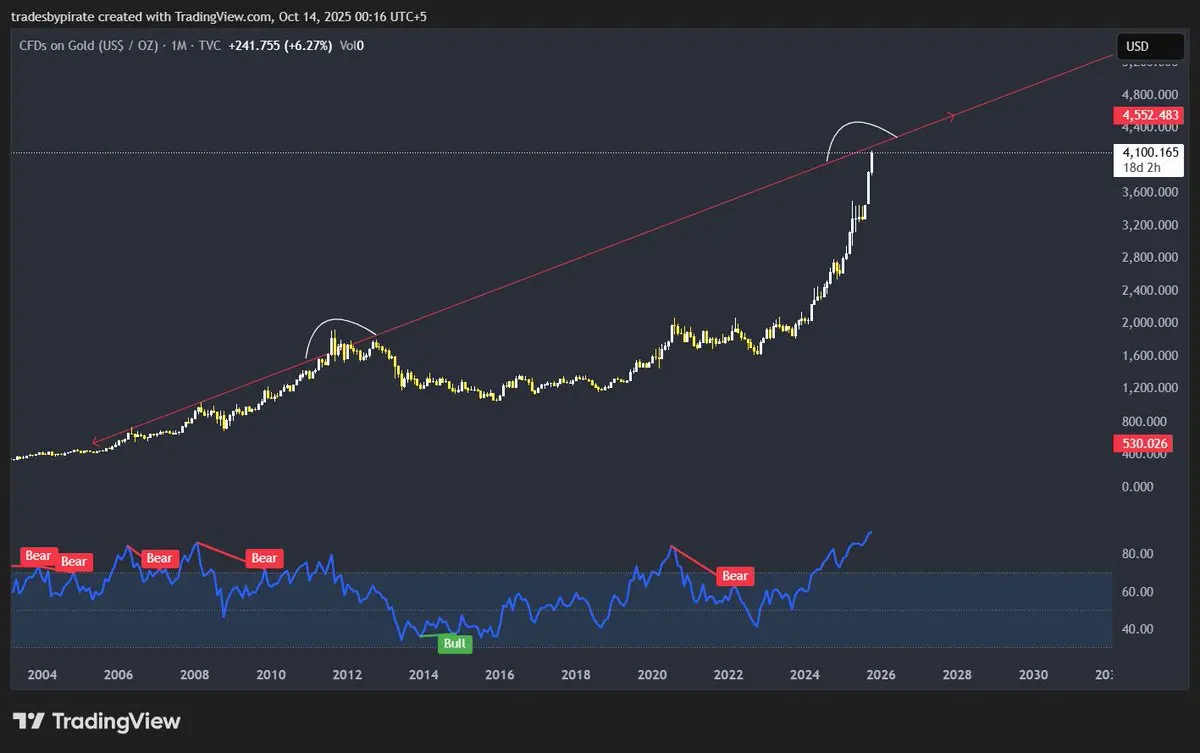Image resolution: width=1200 pixels, height=753 pixels.
Task: Click the red 4,552.483 price tag
Action: [1150, 115]
